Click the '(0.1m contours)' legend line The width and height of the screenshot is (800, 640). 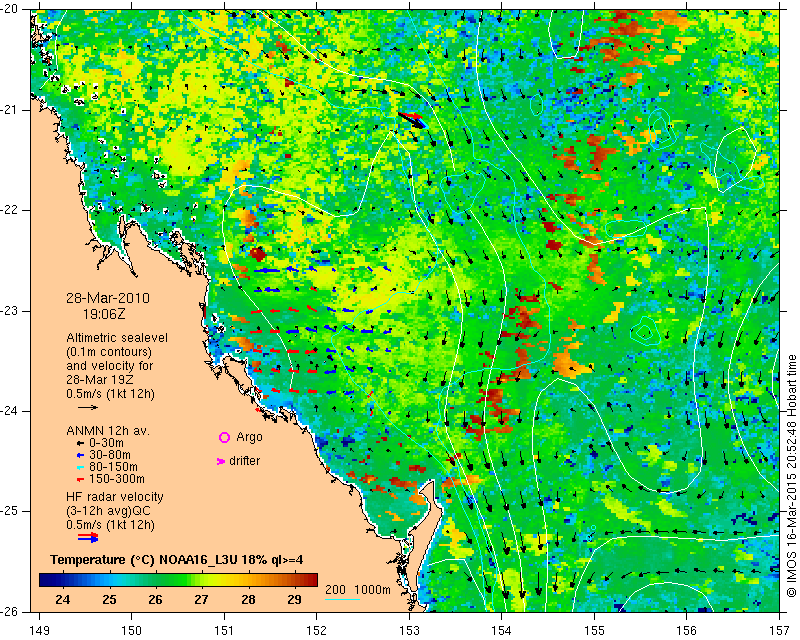[109, 352]
